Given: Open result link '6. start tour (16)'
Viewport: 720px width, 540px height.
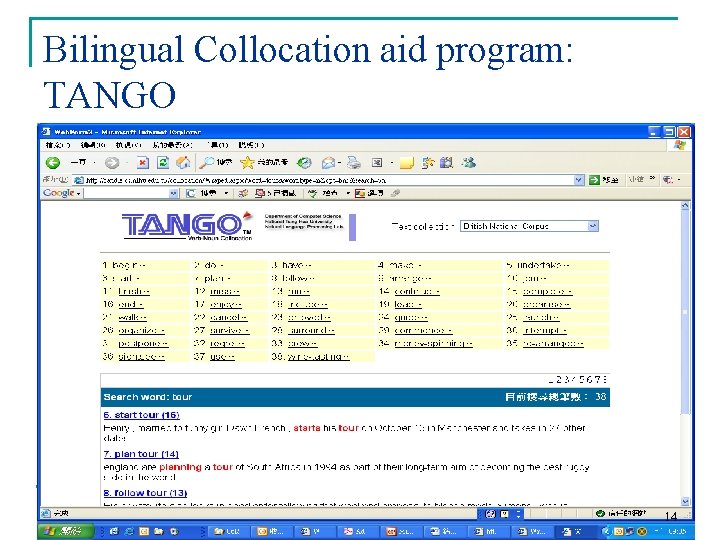Looking at the screenshot, I should [141, 415].
